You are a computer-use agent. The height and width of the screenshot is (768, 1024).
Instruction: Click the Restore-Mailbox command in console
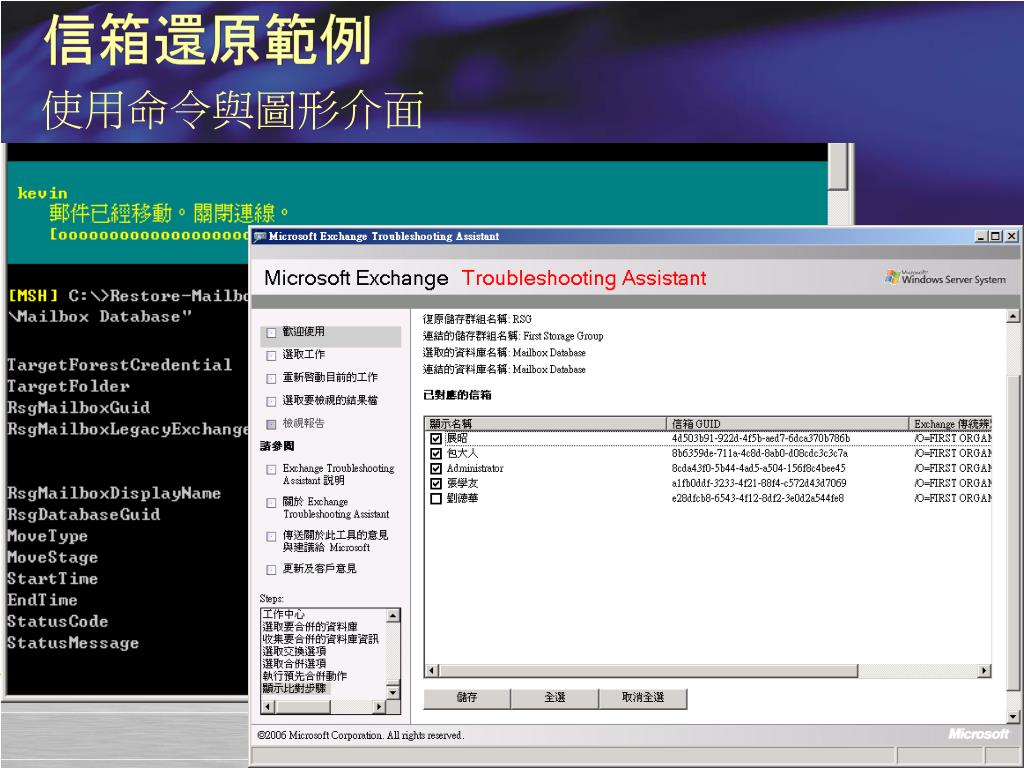(178, 296)
